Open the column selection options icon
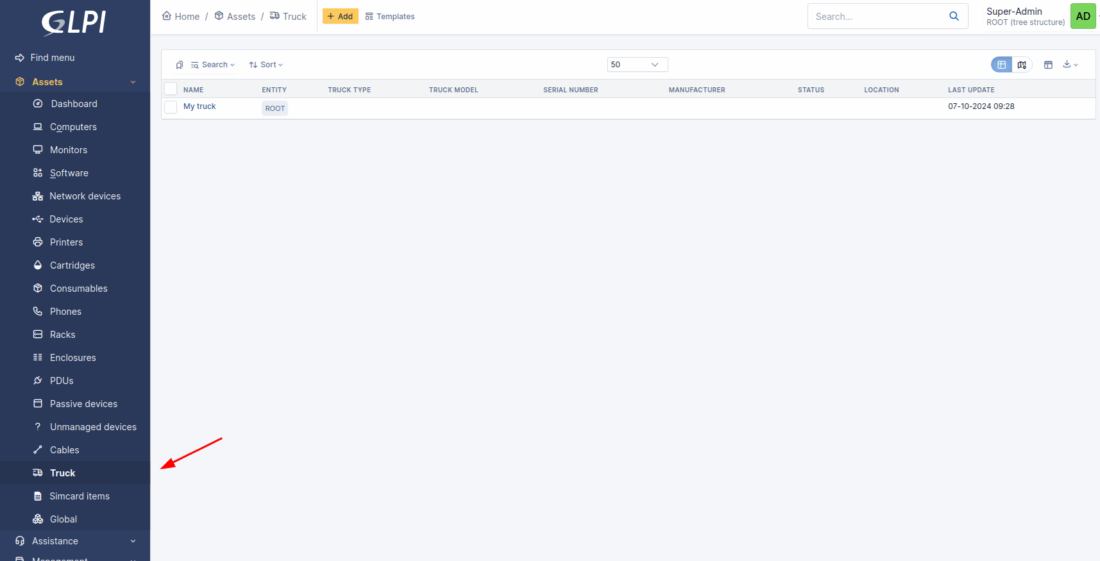The width and height of the screenshot is (1100, 561). point(1048,65)
